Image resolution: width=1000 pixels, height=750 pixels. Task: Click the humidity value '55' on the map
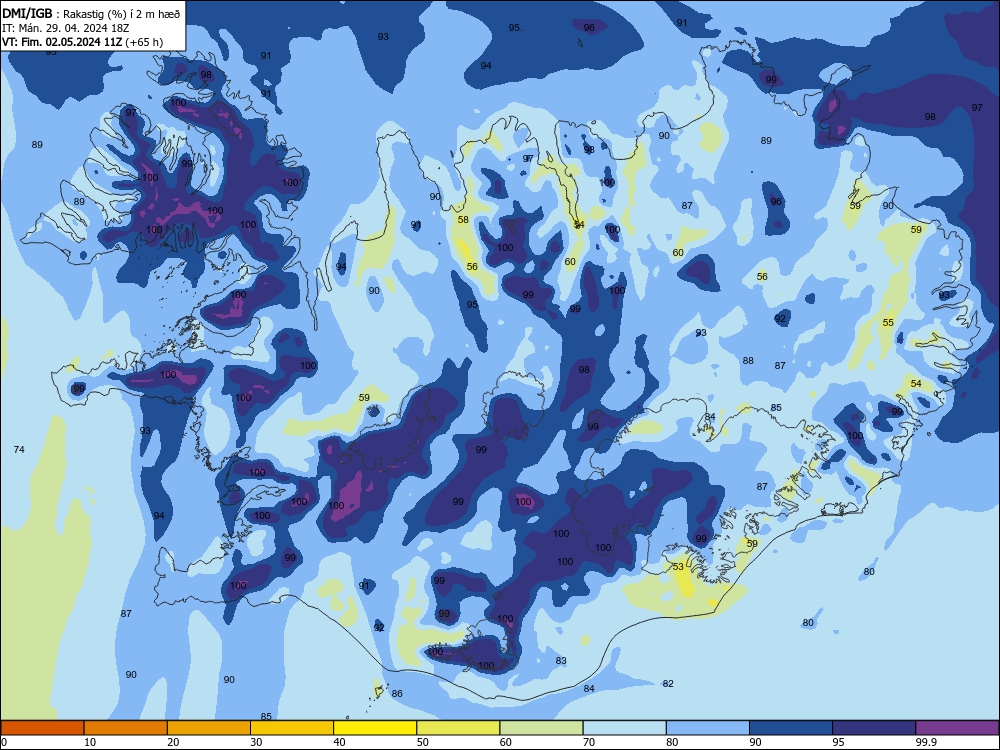click(888, 323)
